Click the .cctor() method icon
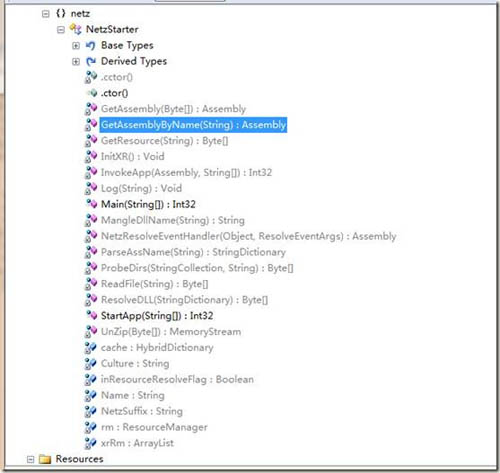The height and width of the screenshot is (473, 500). (x=91, y=77)
